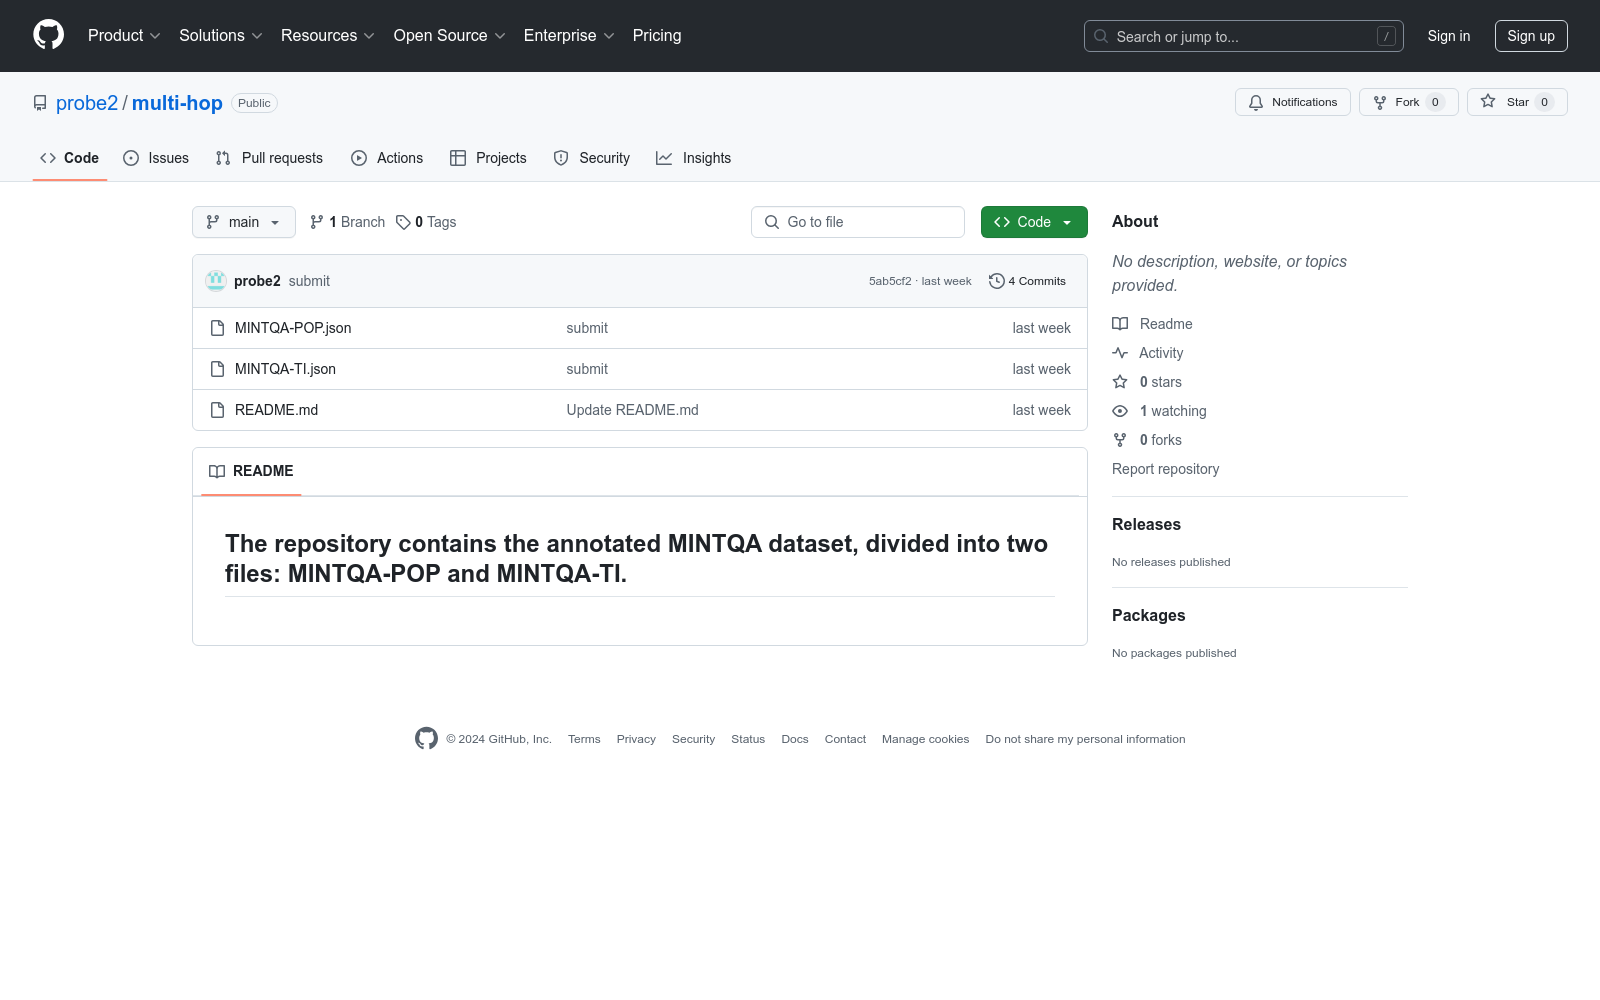The width and height of the screenshot is (1600, 1000).
Task: Open the footer Security link
Action: pyautogui.click(x=694, y=739)
